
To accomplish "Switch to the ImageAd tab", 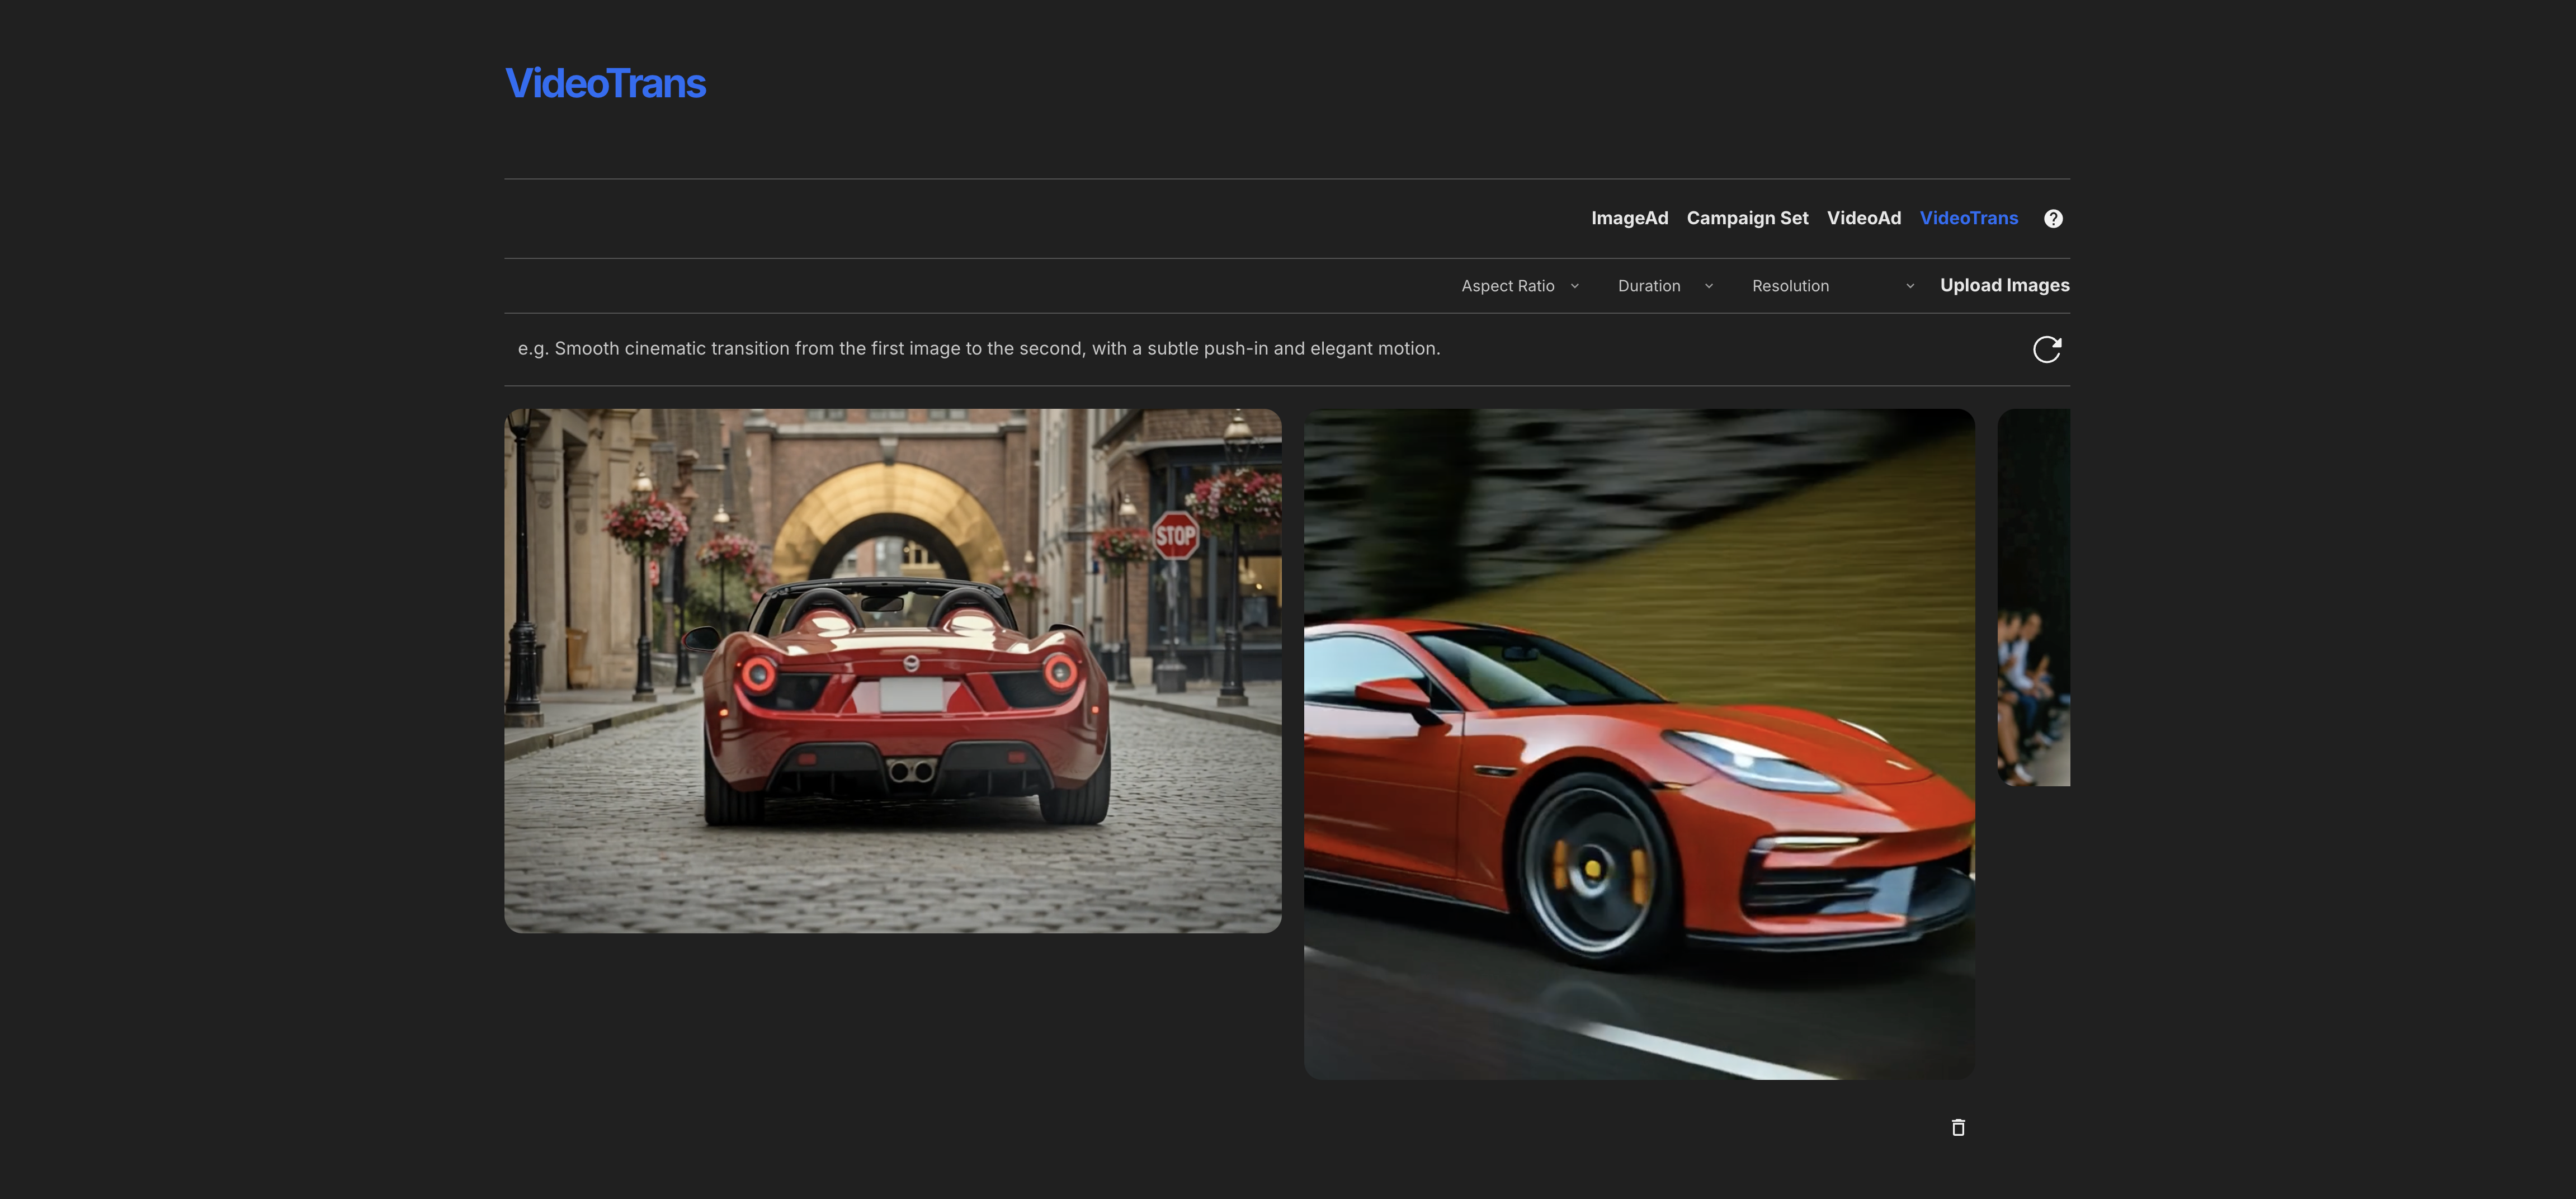I will coord(1629,217).
